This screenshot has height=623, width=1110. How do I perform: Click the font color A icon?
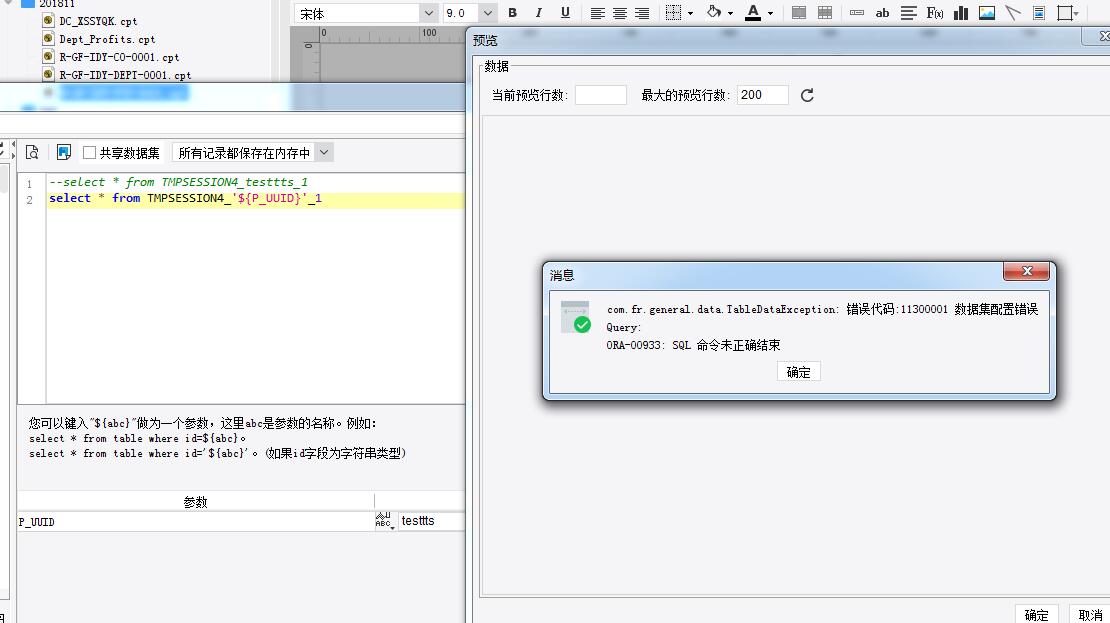tap(753, 13)
